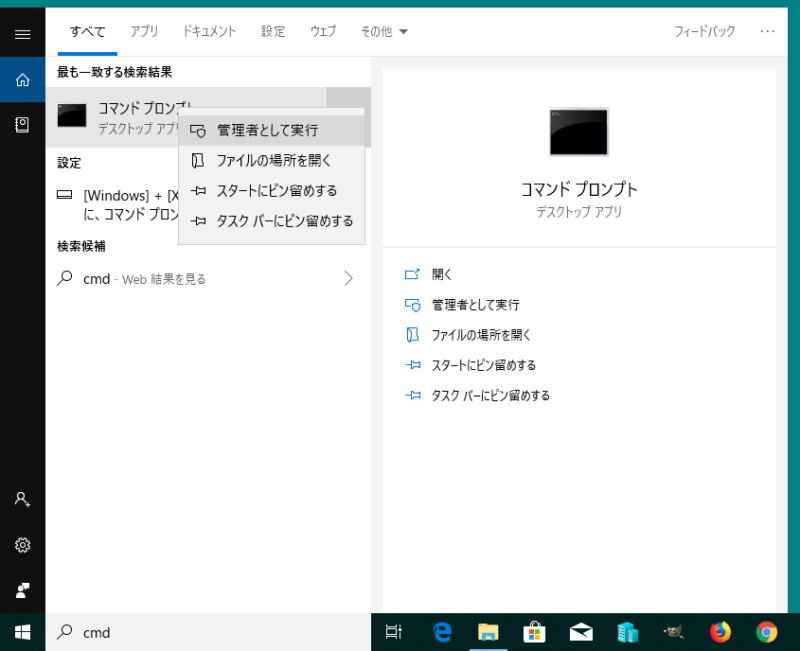
Task: Open GIMP from the taskbar
Action: (x=673, y=632)
